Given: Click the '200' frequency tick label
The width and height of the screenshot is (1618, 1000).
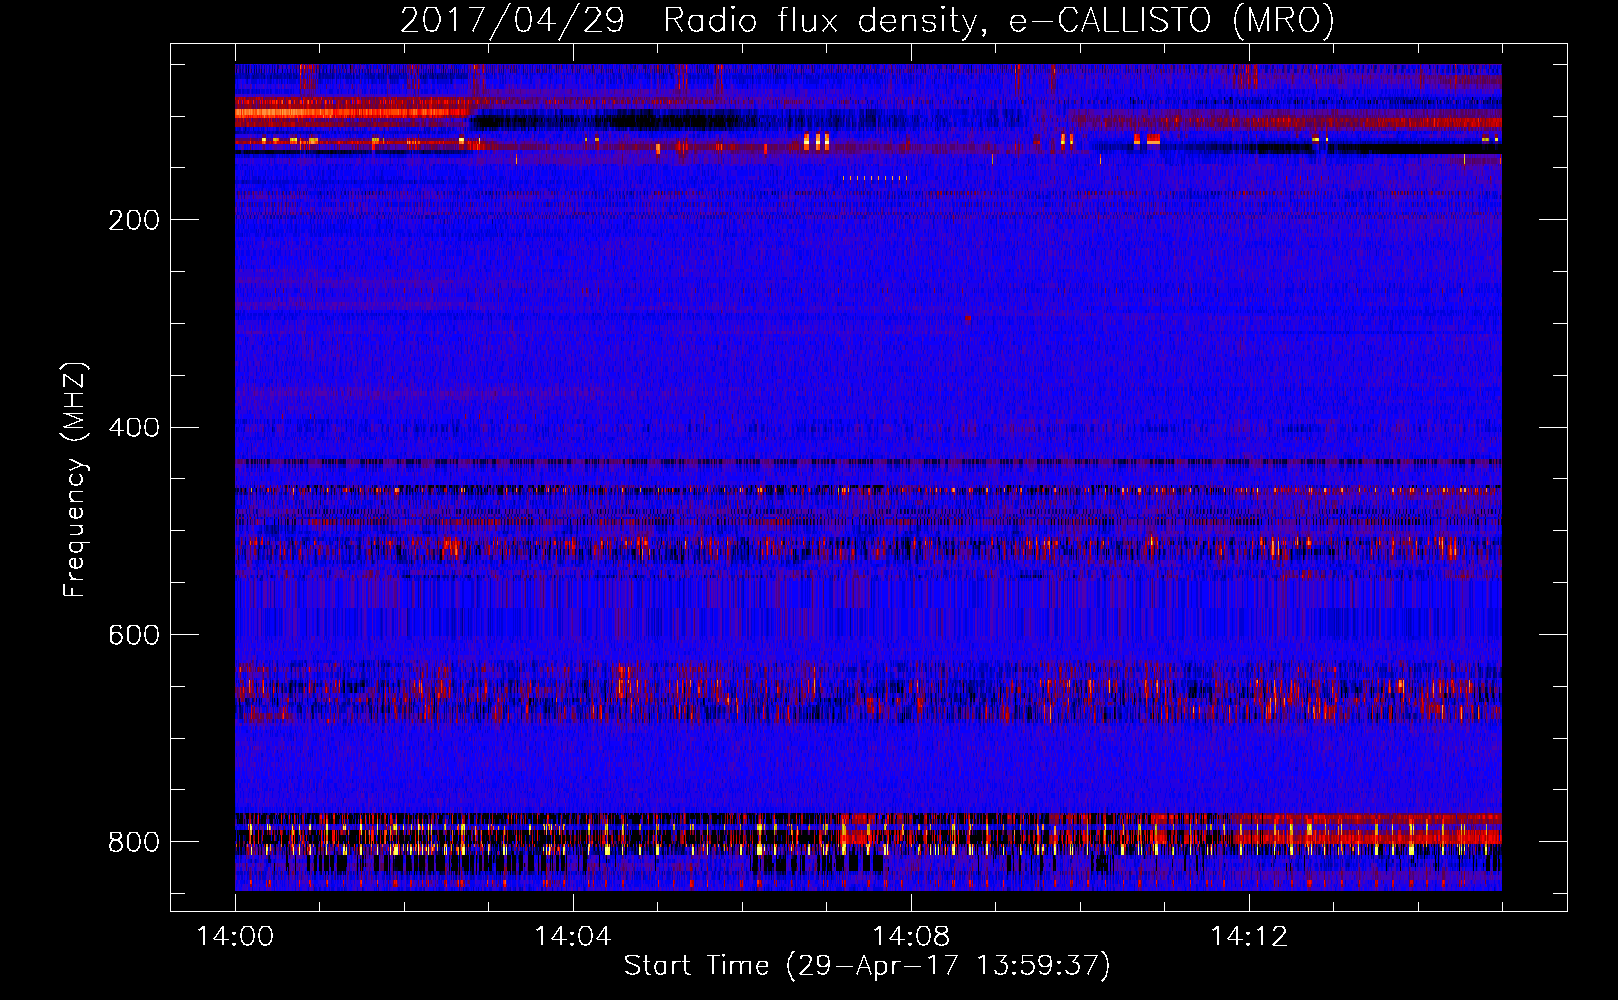Looking at the screenshot, I should (134, 220).
